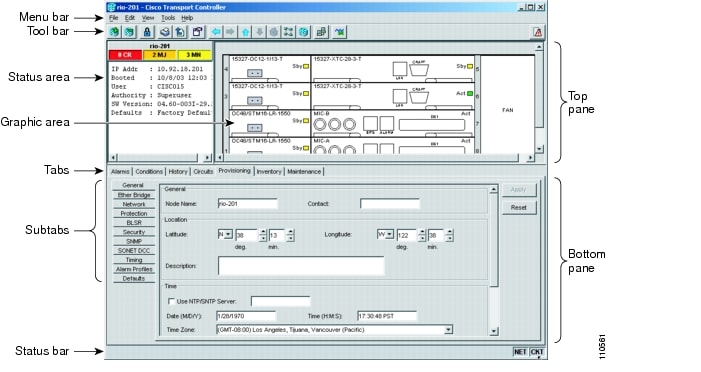
Task: Open the Alarm Profiles subtab
Action: (x=134, y=269)
